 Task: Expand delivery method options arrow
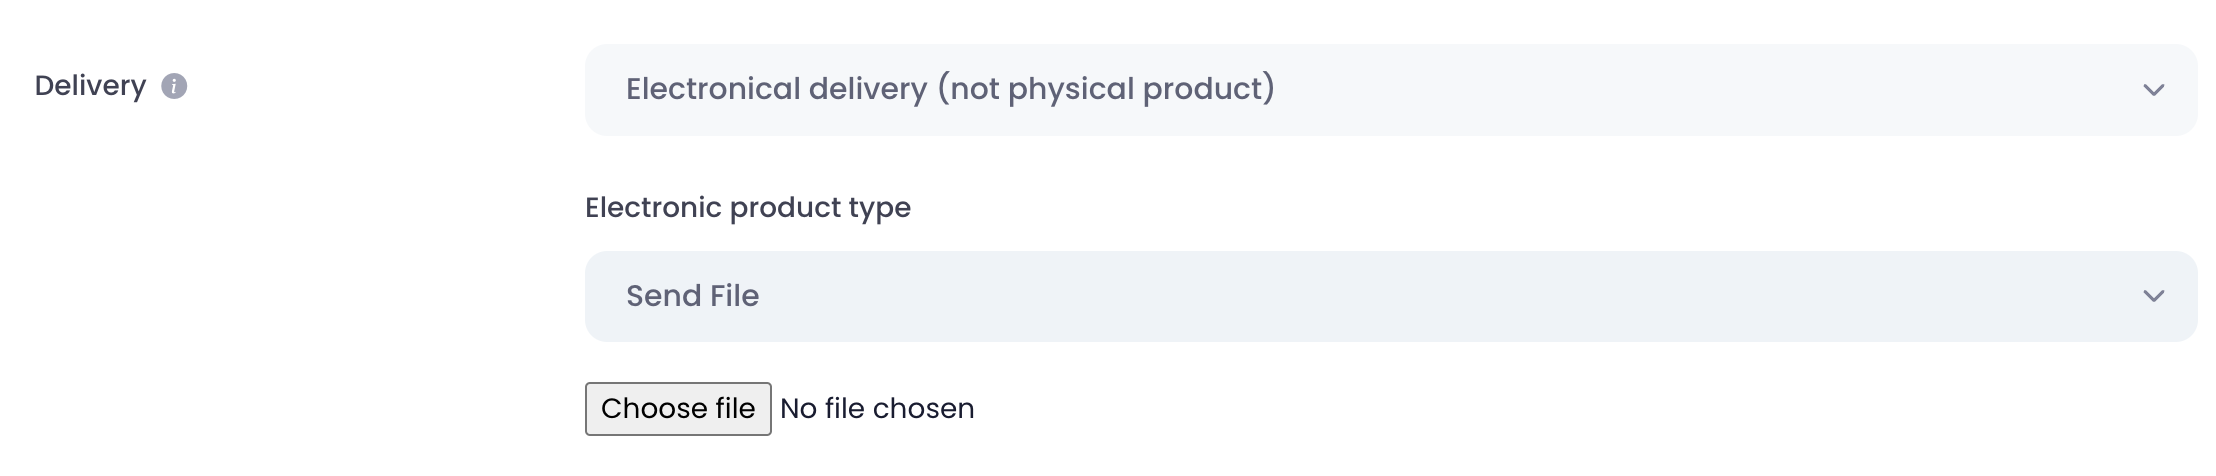point(2153,90)
